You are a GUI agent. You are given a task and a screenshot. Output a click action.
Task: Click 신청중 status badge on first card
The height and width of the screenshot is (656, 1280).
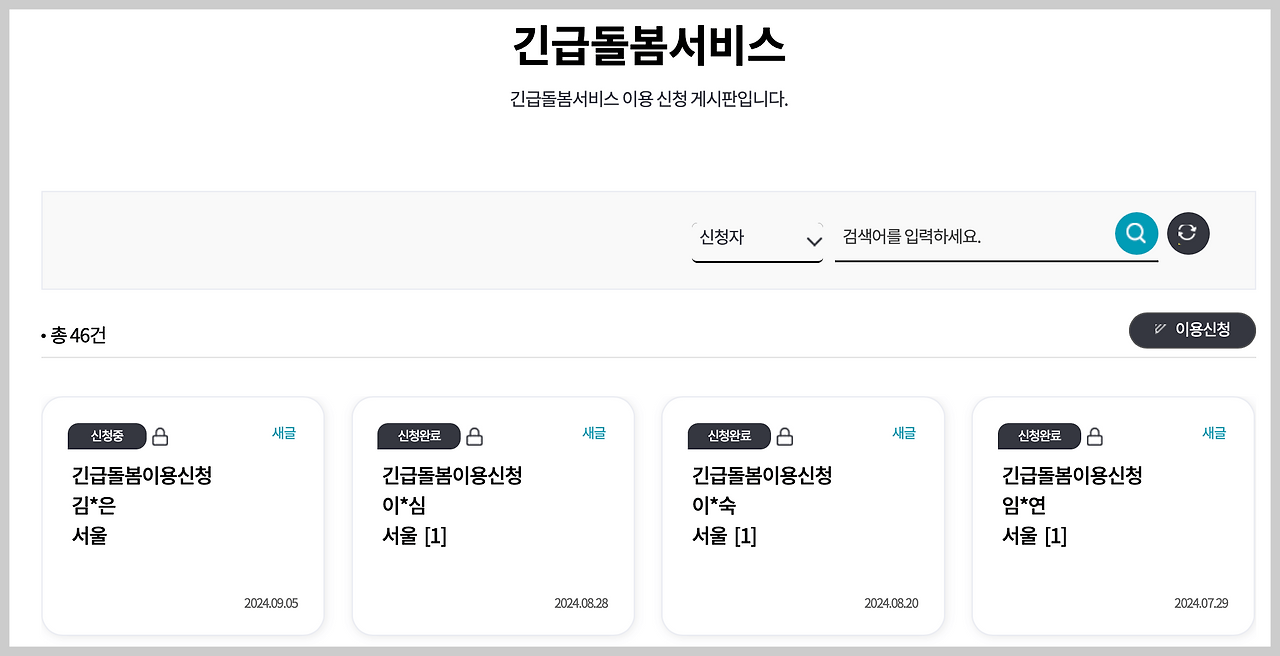pyautogui.click(x=107, y=436)
